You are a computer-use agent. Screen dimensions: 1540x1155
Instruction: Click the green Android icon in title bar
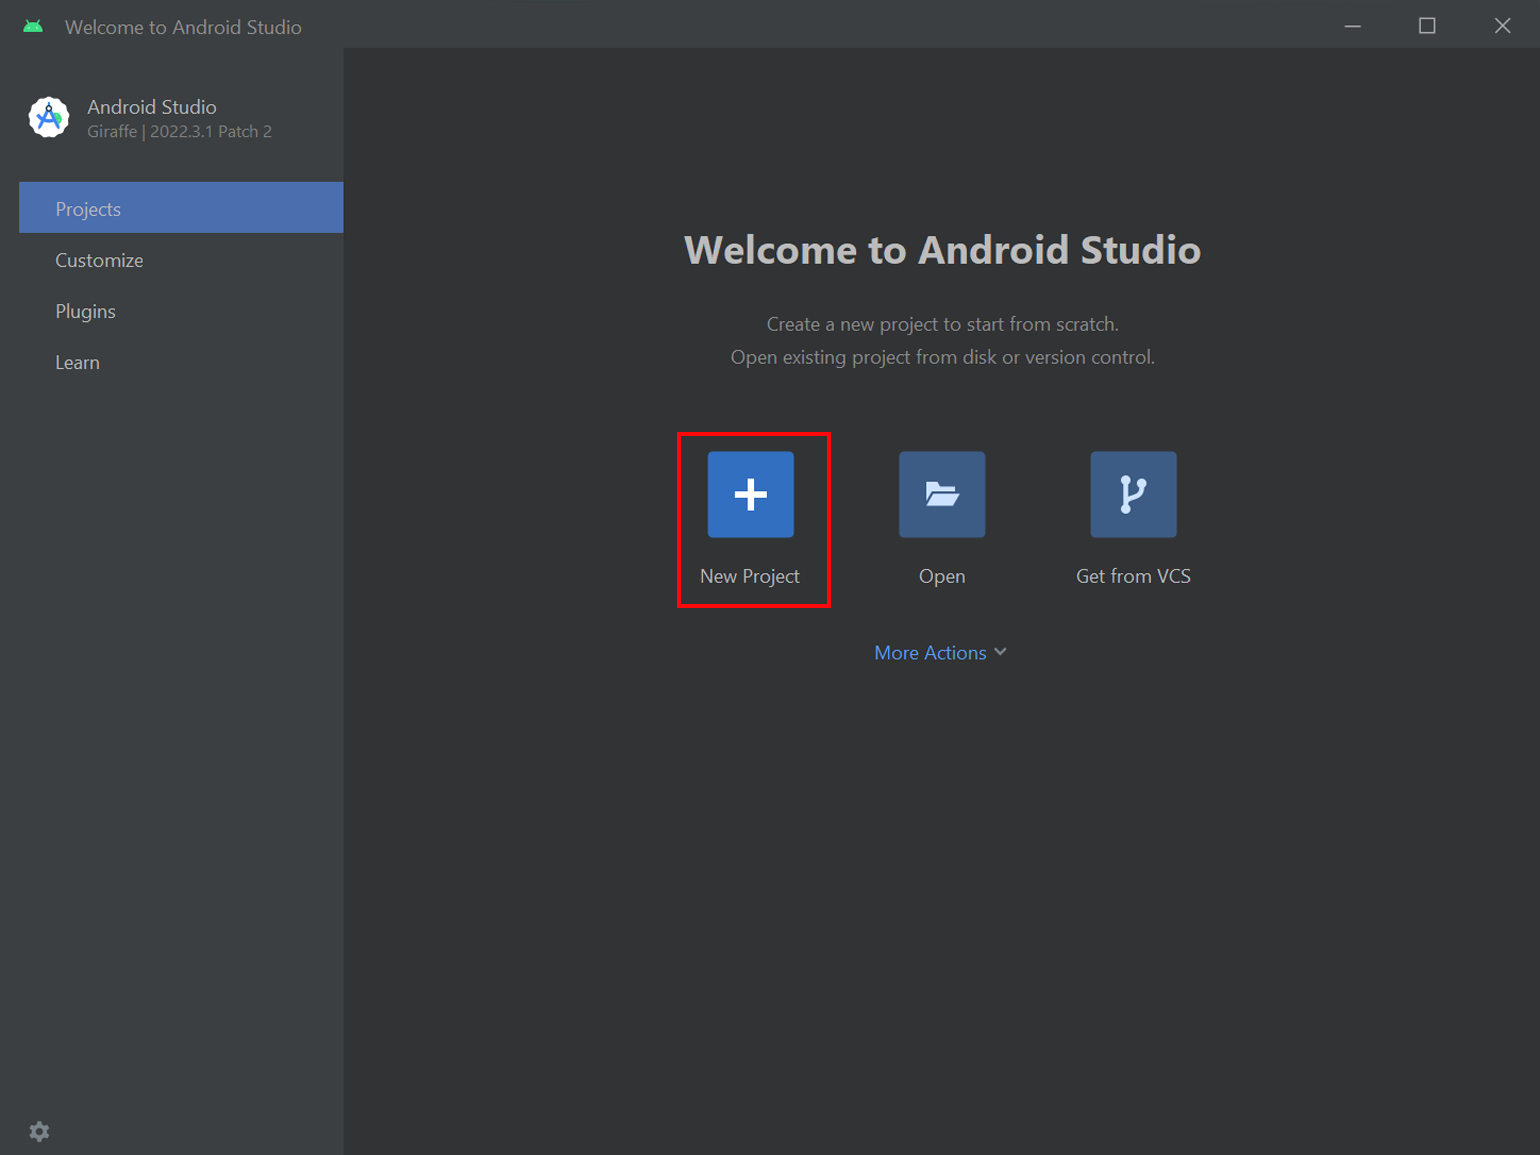click(33, 27)
